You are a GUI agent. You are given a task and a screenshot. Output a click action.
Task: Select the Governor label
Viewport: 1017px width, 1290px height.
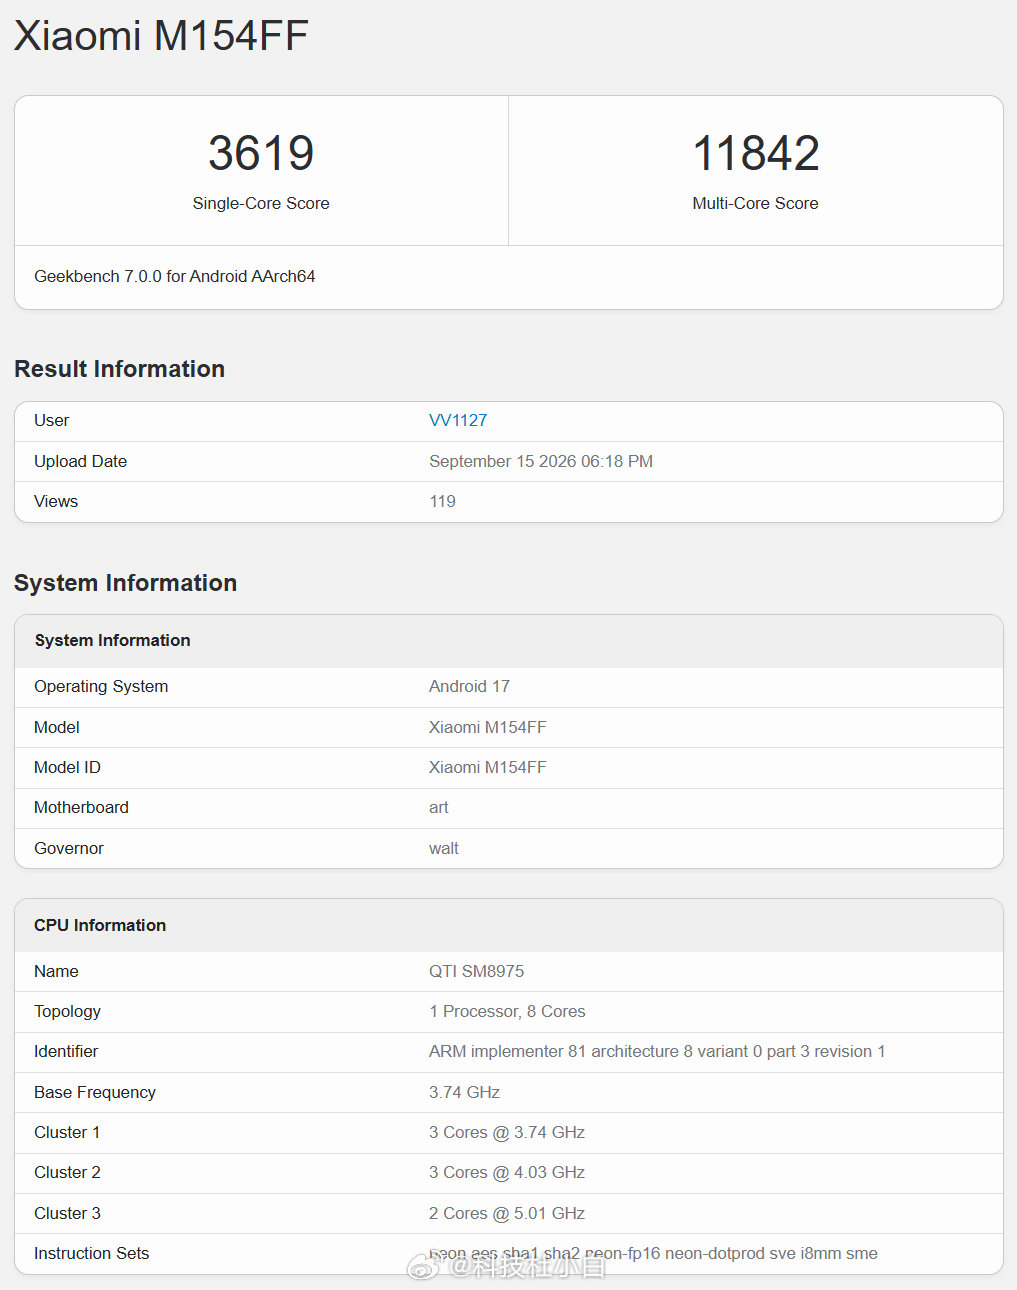pyautogui.click(x=69, y=848)
